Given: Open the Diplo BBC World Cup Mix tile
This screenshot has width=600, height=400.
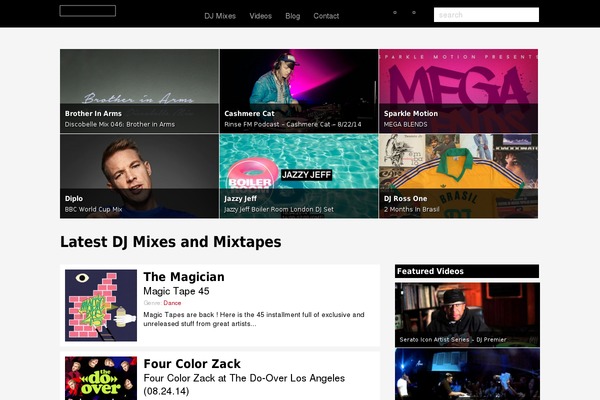Looking at the screenshot, I should [x=139, y=176].
